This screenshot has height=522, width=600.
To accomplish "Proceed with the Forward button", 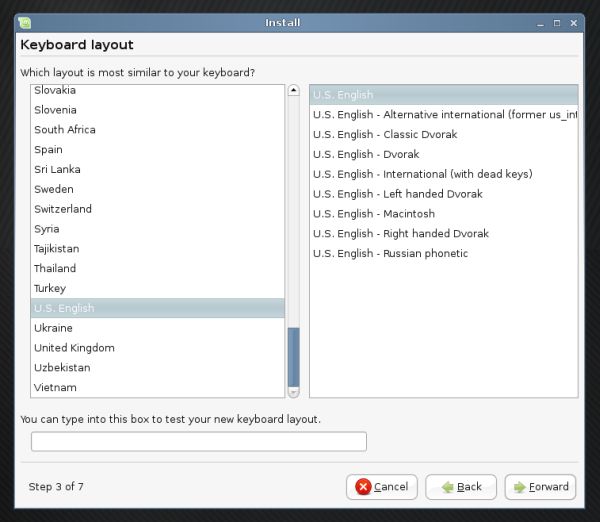I will (540, 487).
